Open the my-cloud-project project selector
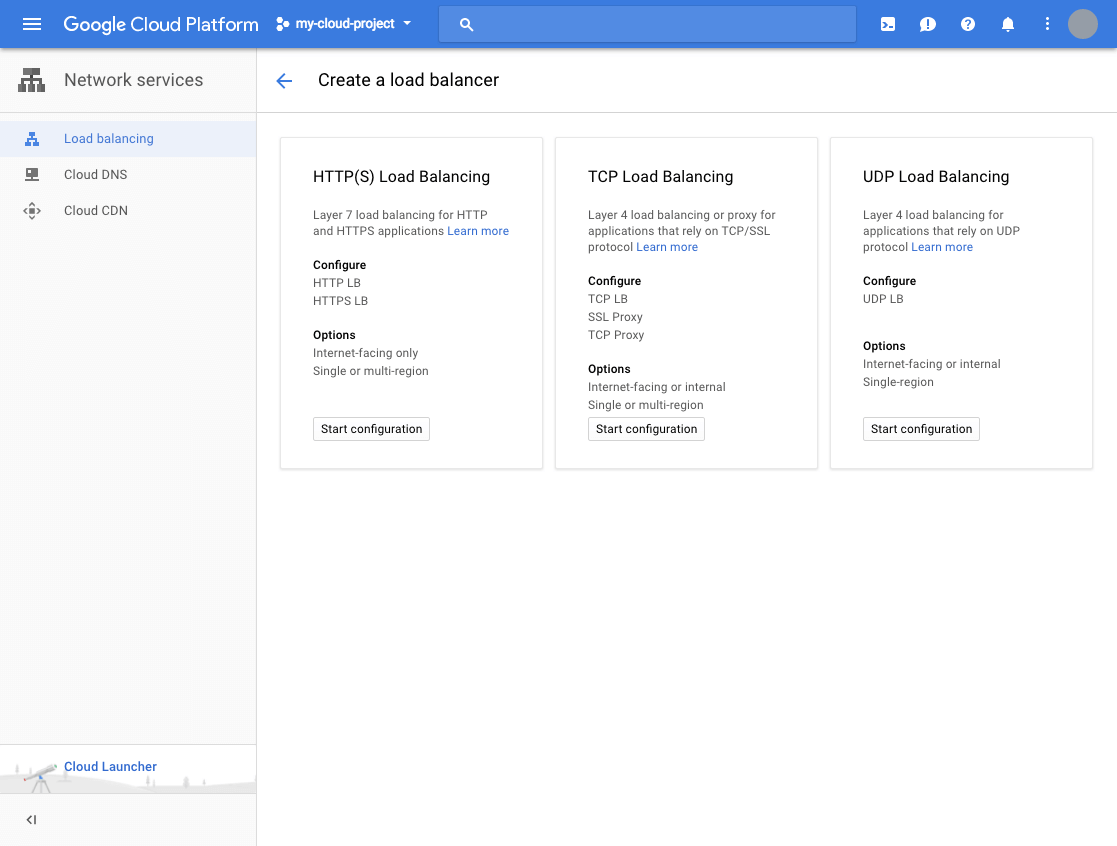1117x846 pixels. point(344,24)
